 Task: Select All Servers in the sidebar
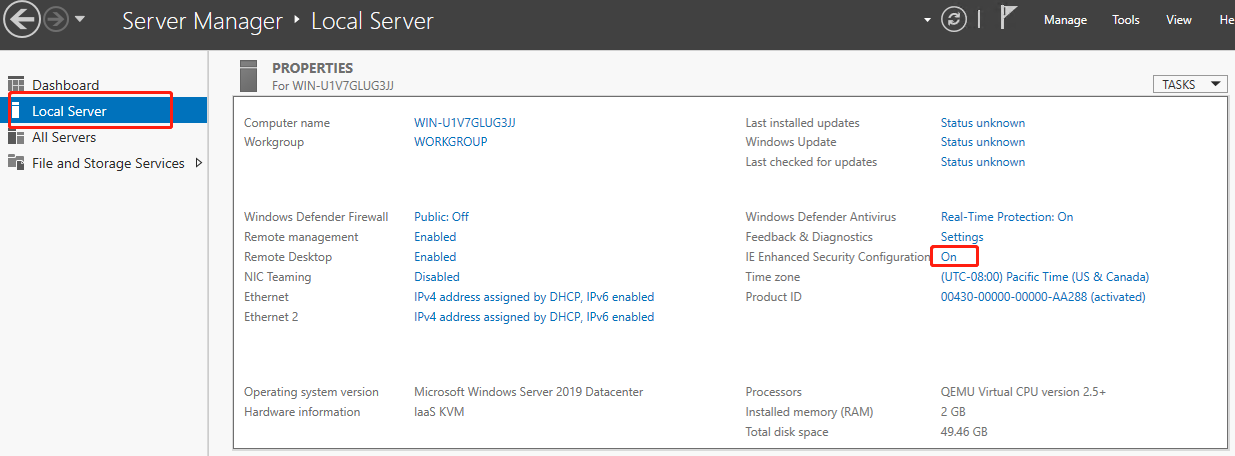(x=64, y=137)
